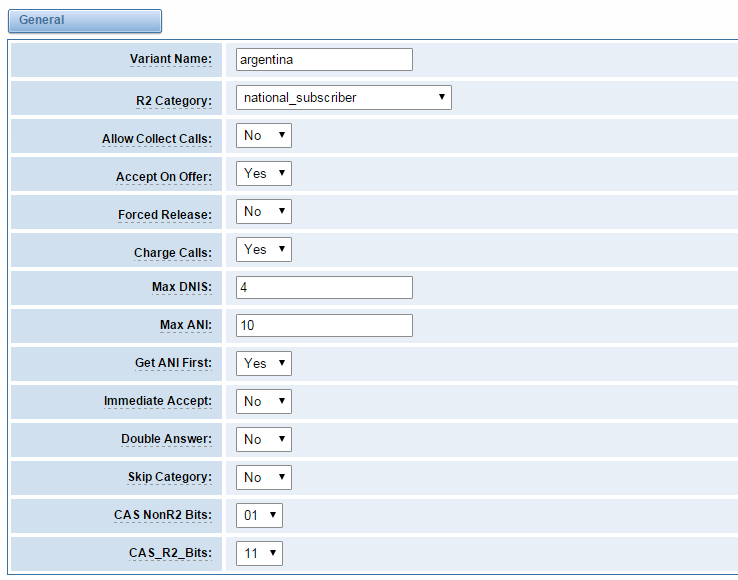Open the CAS NonR2 Bits dropdown
Image resolution: width=738 pixels, height=580 pixels.
coord(259,516)
